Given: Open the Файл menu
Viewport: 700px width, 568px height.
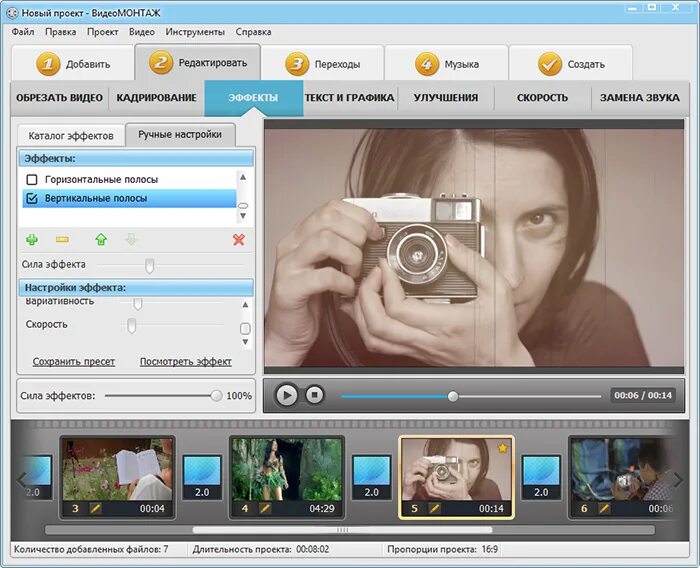Looking at the screenshot, I should (23, 32).
